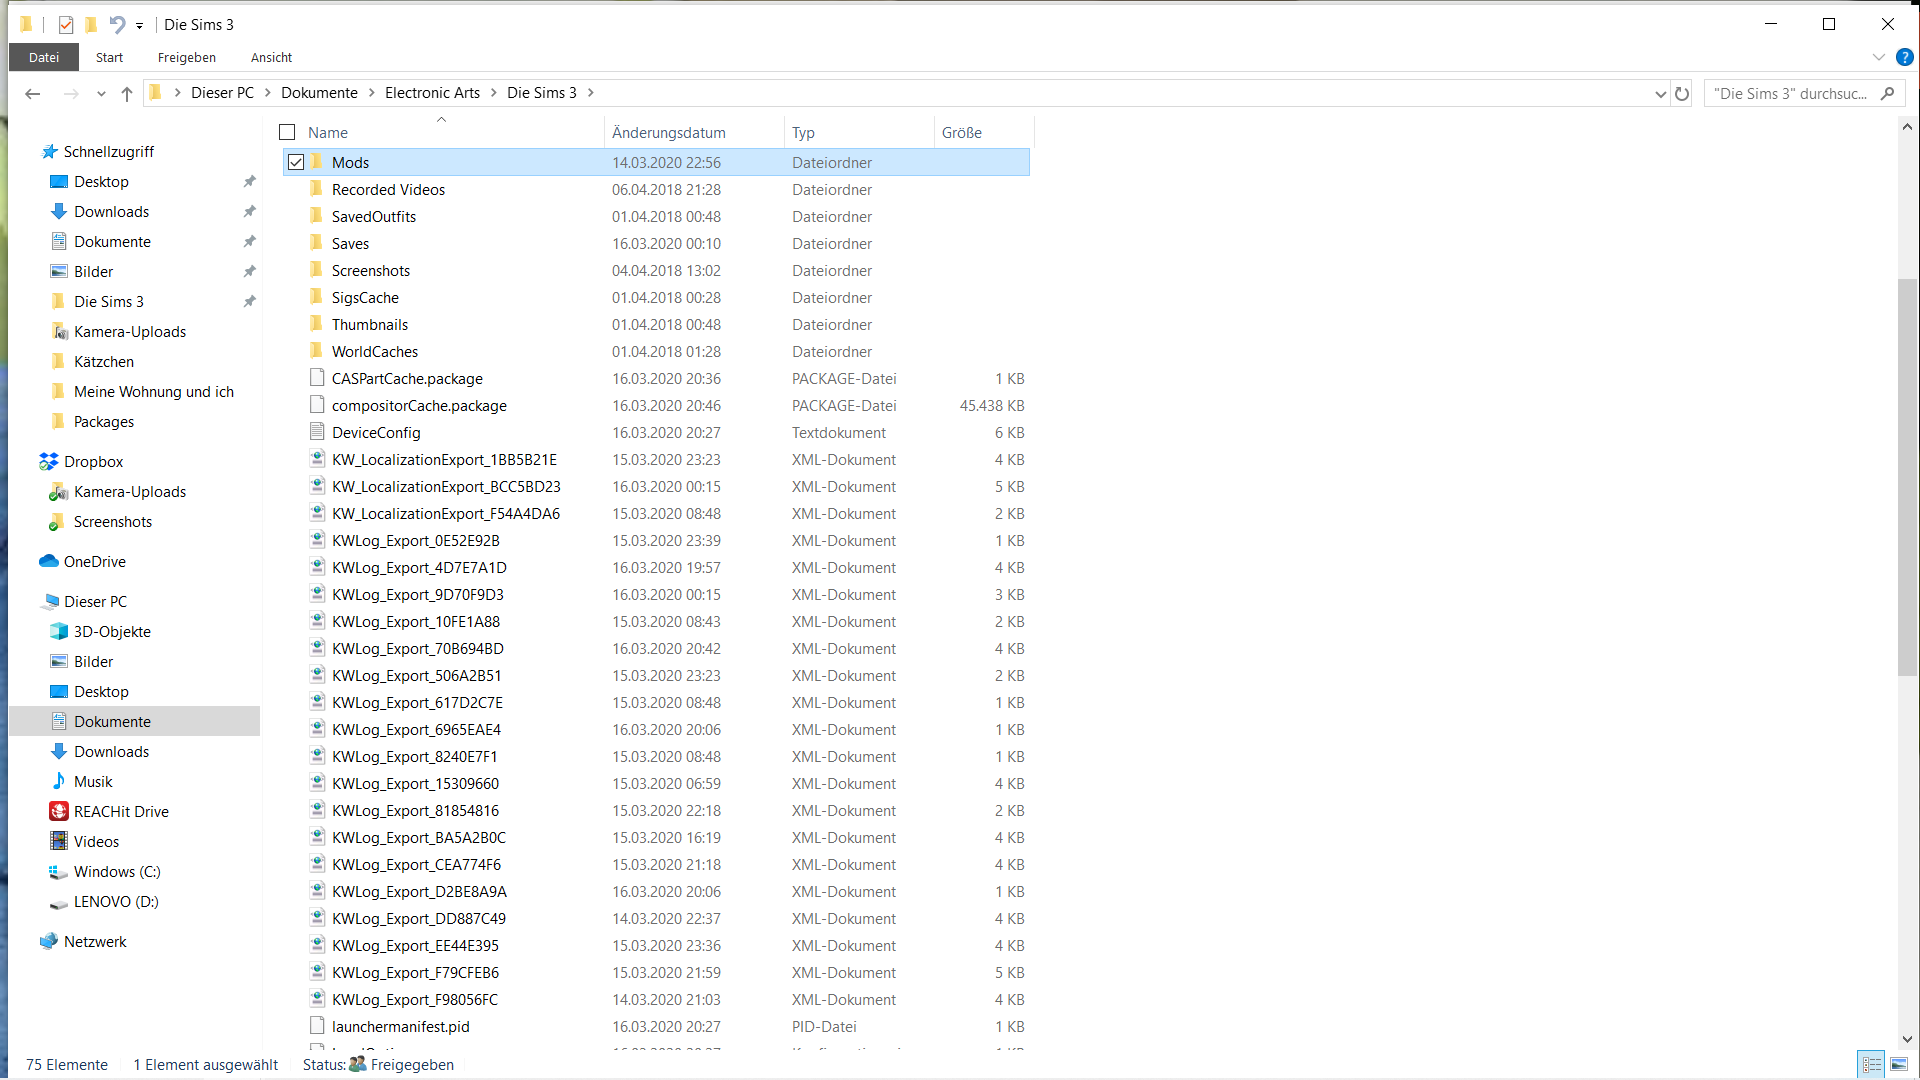The height and width of the screenshot is (1080, 1920).
Task: Click the Properties icon in quick access toolbar
Action: 66,25
